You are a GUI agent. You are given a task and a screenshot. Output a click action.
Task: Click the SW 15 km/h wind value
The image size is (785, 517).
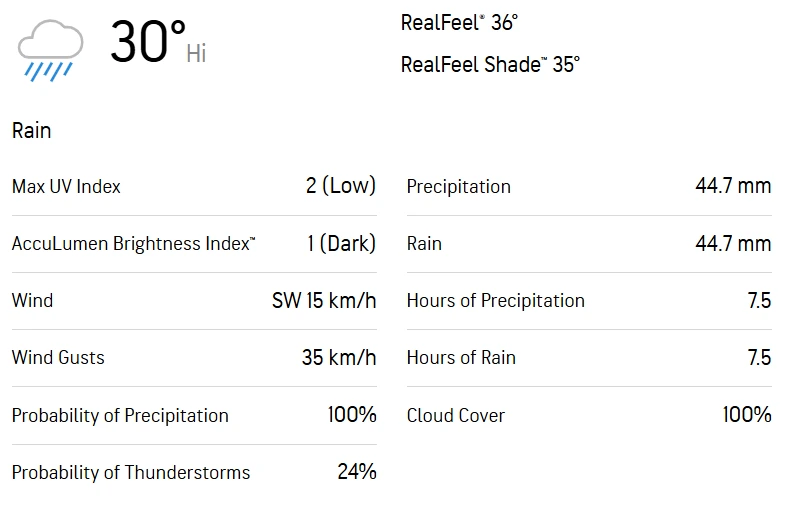324,301
